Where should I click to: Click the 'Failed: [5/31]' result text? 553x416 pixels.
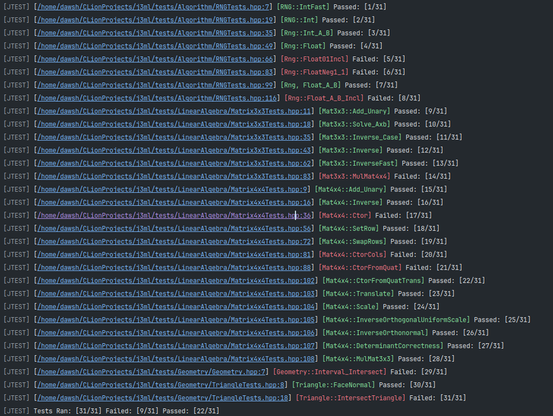pyautogui.click(x=379, y=59)
